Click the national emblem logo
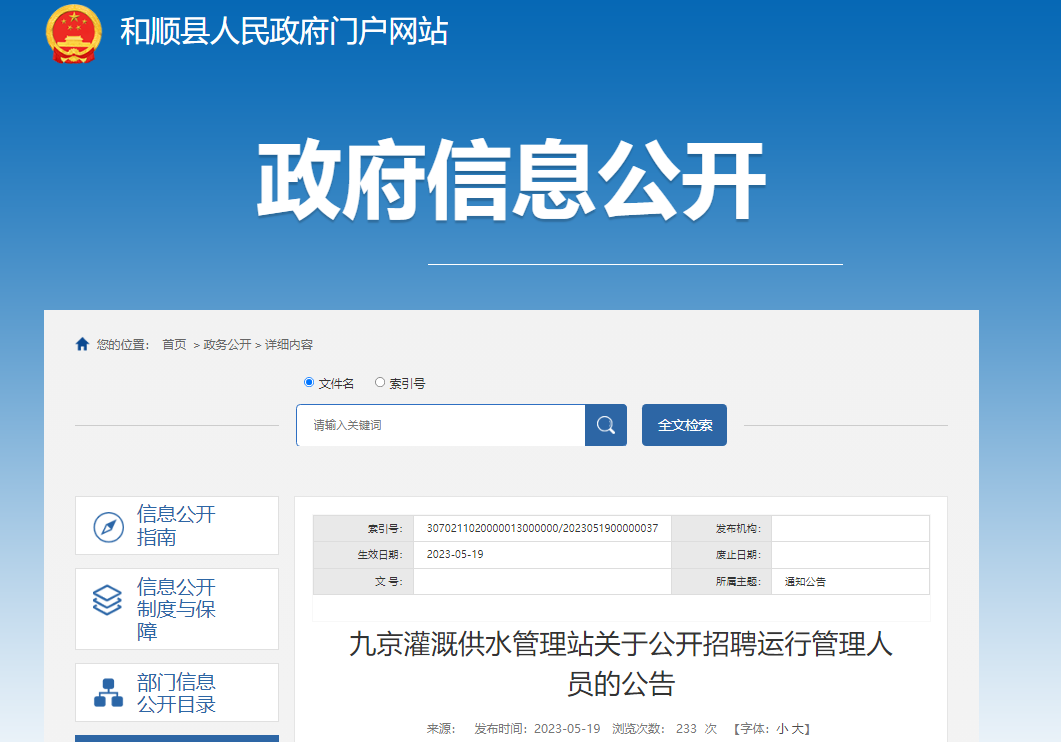The image size is (1061, 742). pos(73,33)
